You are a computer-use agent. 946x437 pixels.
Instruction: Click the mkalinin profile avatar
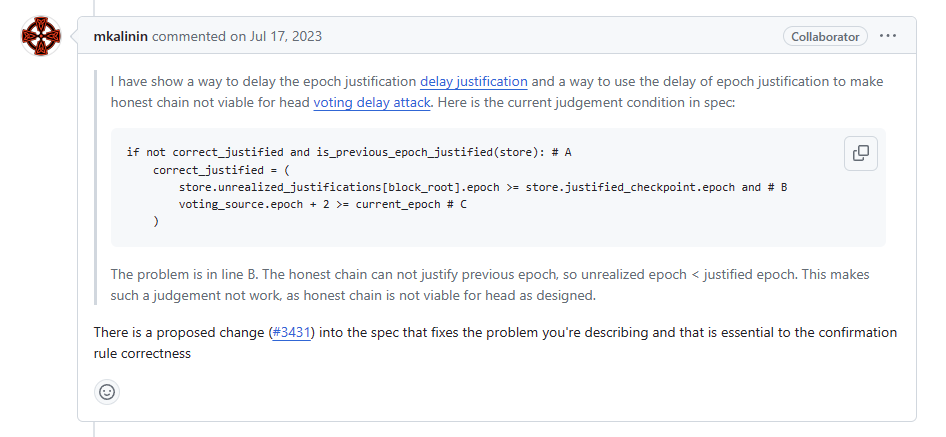pos(41,37)
